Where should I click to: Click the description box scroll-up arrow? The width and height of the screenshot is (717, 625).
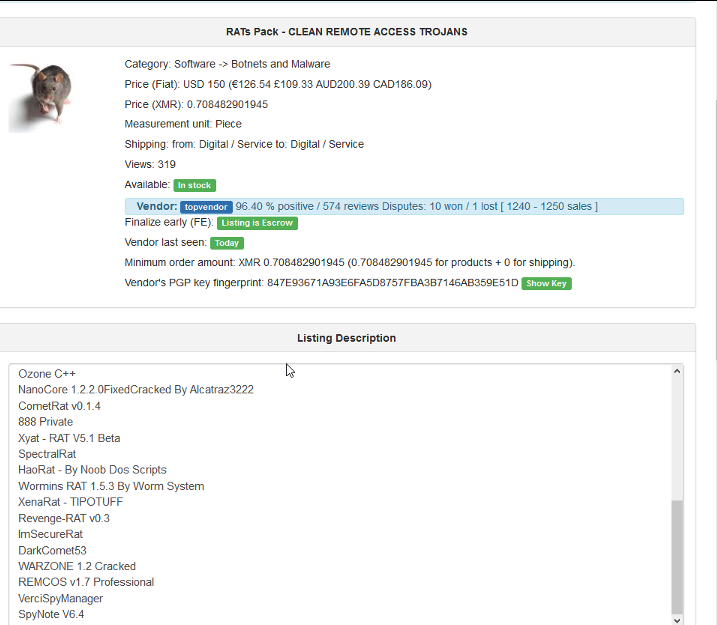(677, 371)
